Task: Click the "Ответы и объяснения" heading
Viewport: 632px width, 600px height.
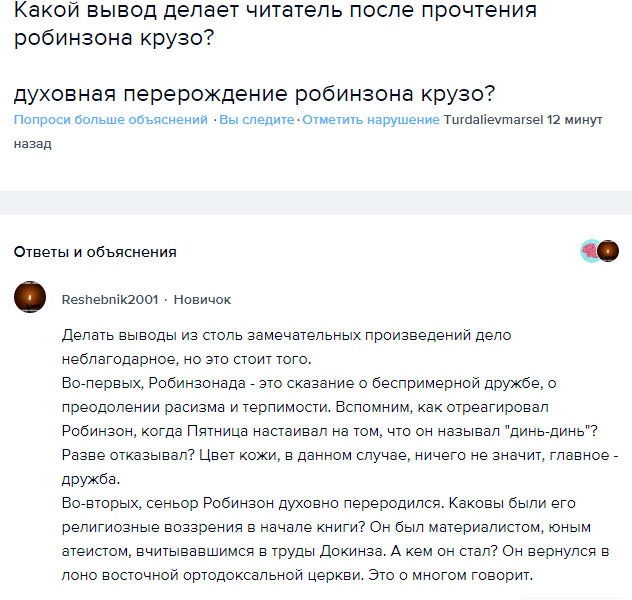Action: 95,252
